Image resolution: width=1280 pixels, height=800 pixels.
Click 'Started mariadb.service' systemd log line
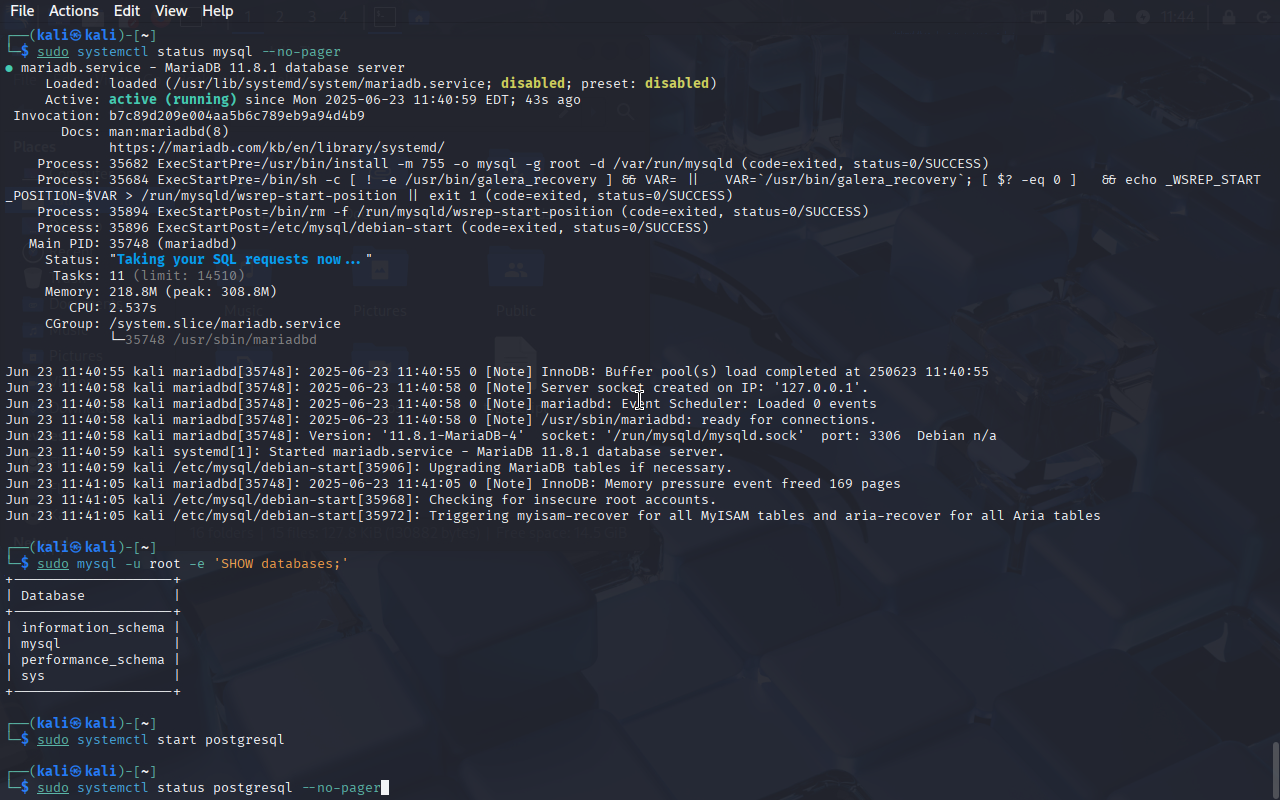(x=365, y=451)
